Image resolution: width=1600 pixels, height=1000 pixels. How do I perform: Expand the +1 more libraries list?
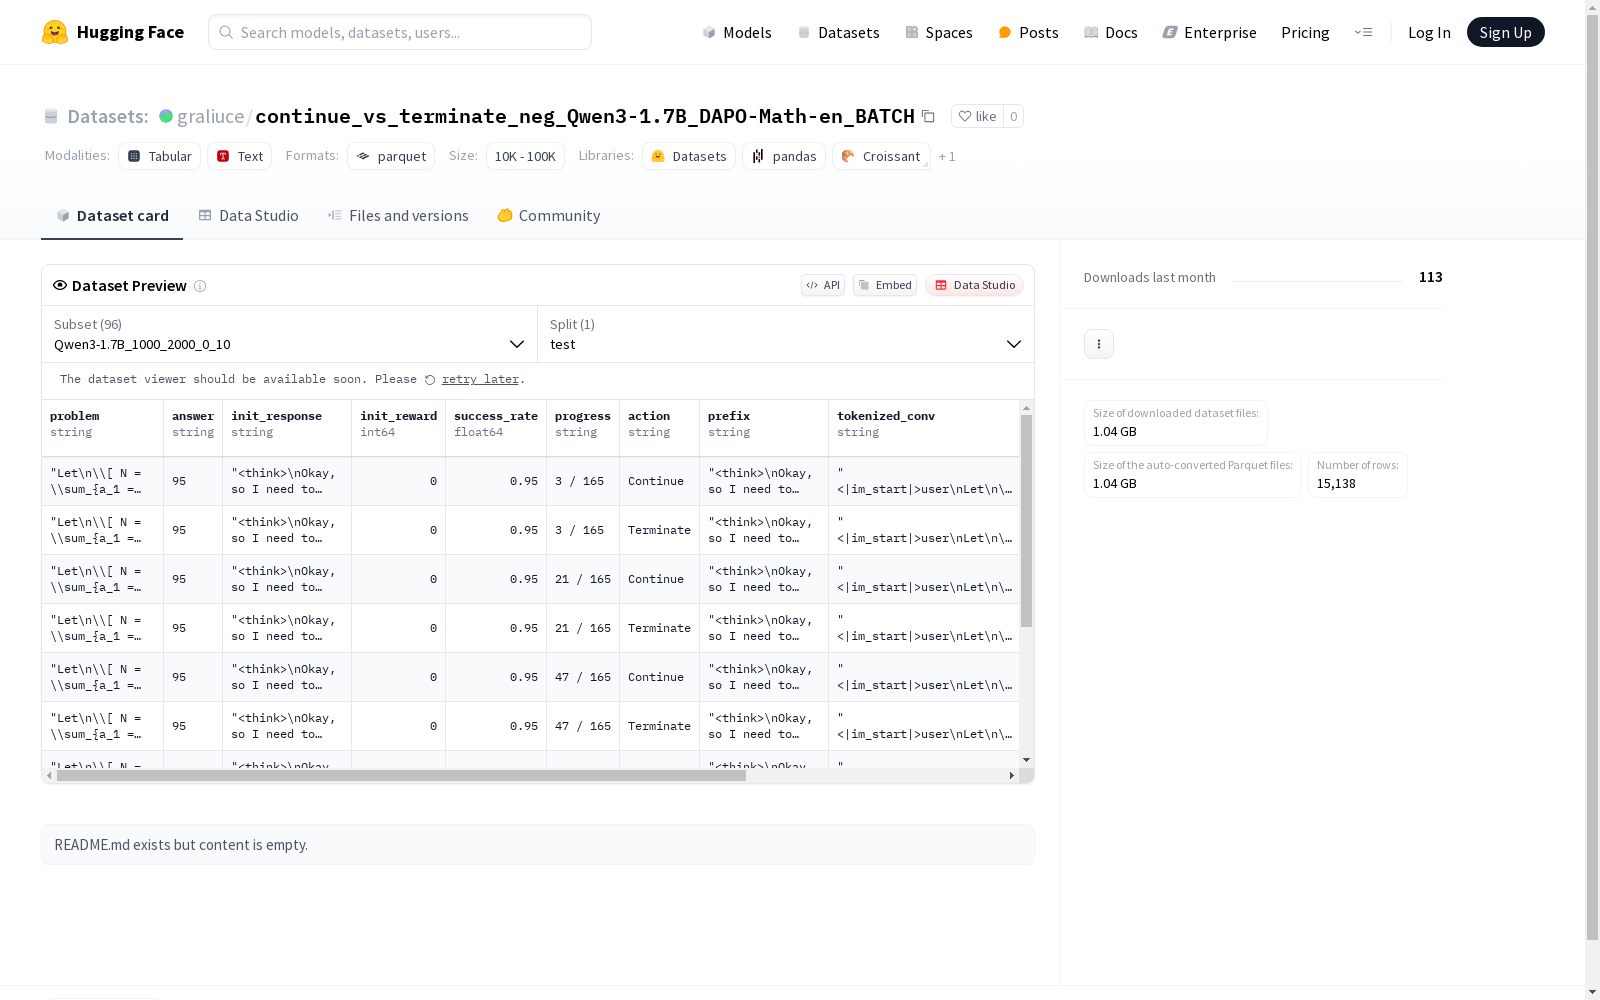coord(947,156)
